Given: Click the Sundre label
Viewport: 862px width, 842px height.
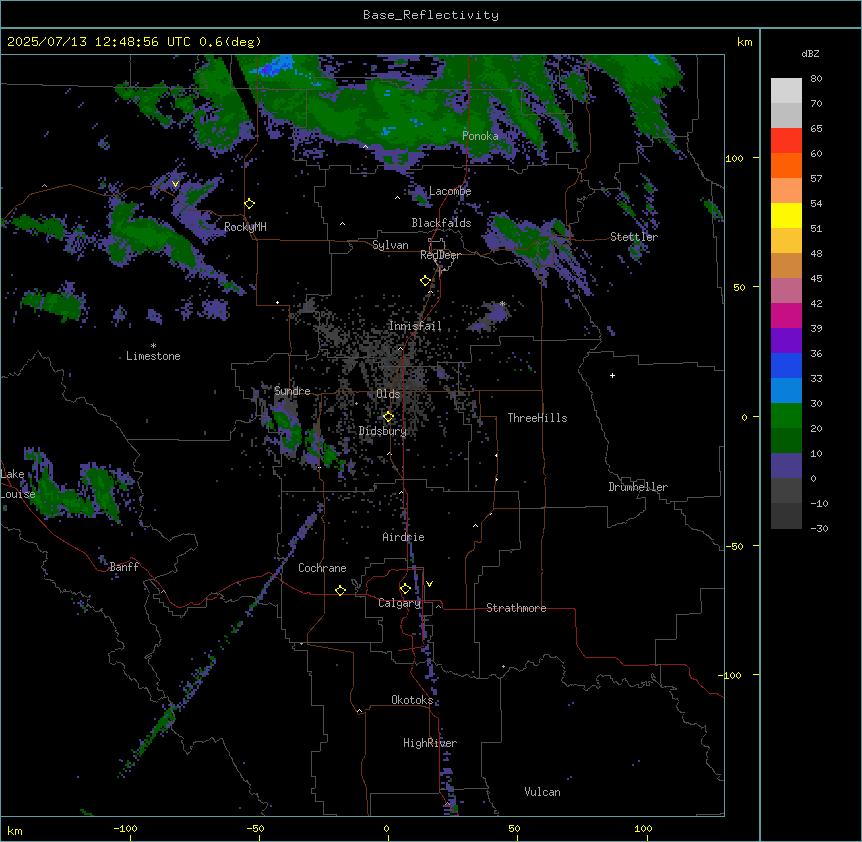Looking at the screenshot, I should [292, 391].
